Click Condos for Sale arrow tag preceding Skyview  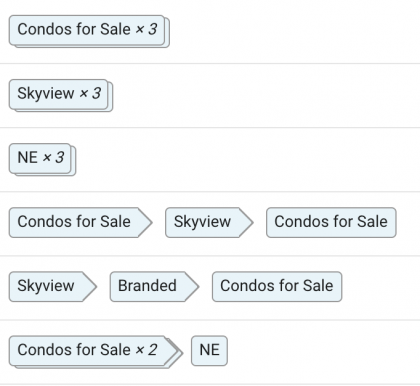click(x=80, y=222)
